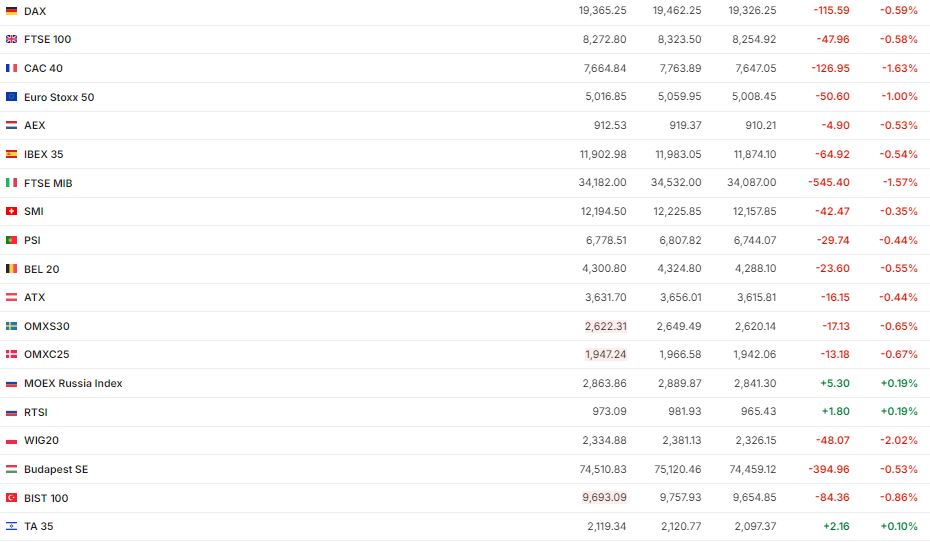Screen dimensions: 930x542
Task: Click the Spanish flag next to IBEX 35
Action: (x=11, y=154)
